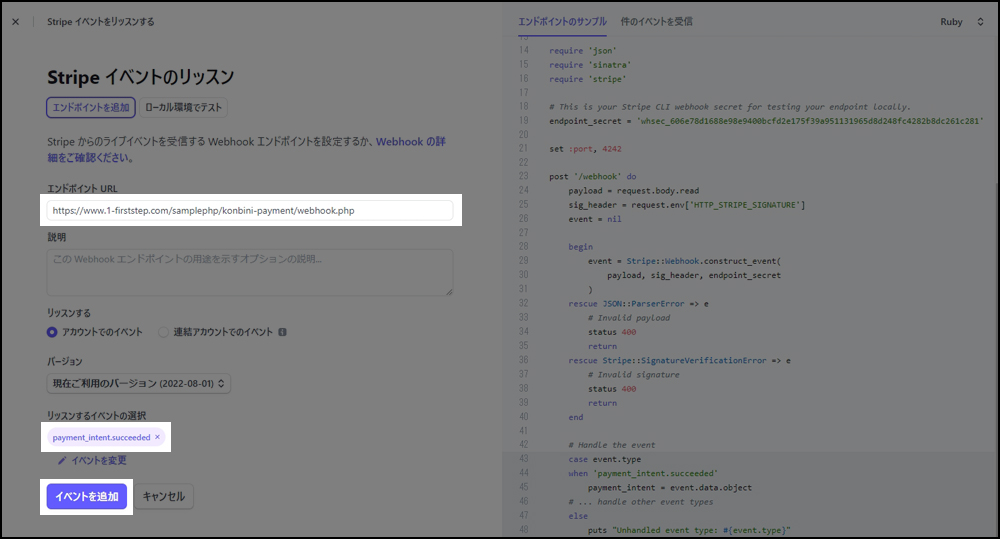Select 連結アカウントでのイベント radio button
Viewport: 1000px width, 539px height.
tap(163, 332)
